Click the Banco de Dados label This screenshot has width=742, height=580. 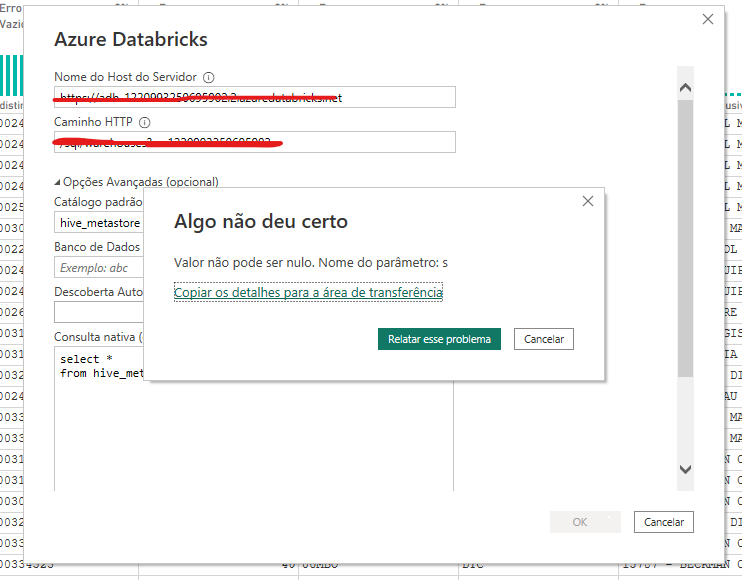tap(97, 247)
